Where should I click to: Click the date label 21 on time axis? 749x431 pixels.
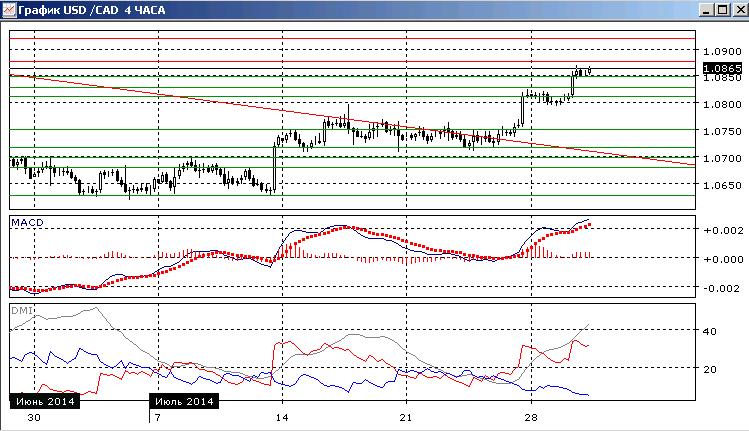pos(406,418)
